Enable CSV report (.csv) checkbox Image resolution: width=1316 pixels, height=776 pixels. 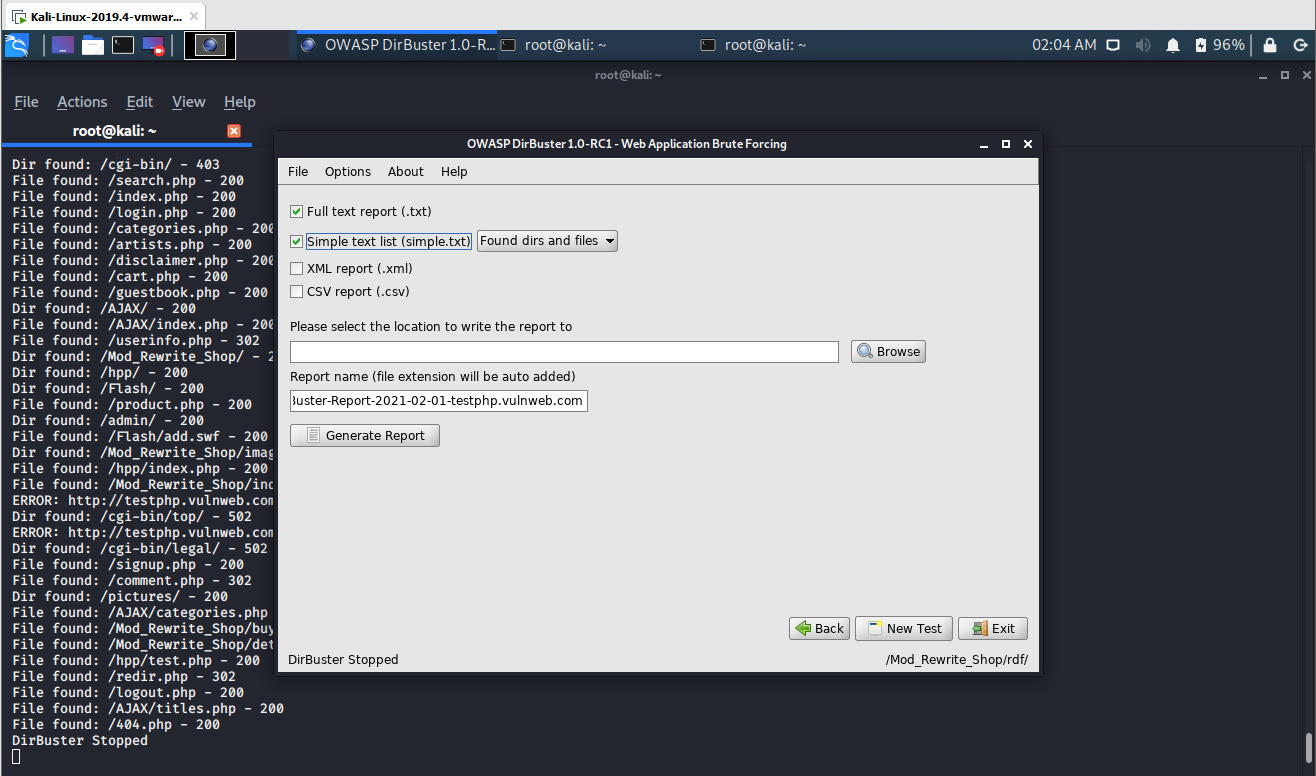tap(296, 292)
